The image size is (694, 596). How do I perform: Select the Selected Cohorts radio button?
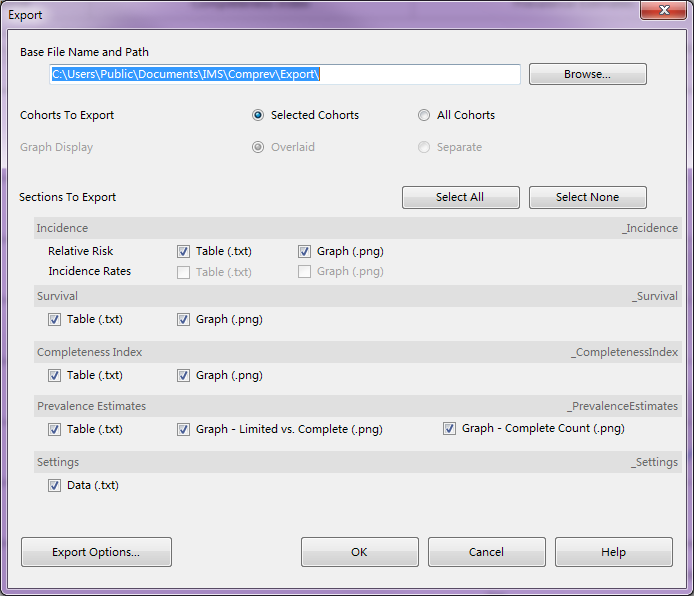[259, 115]
